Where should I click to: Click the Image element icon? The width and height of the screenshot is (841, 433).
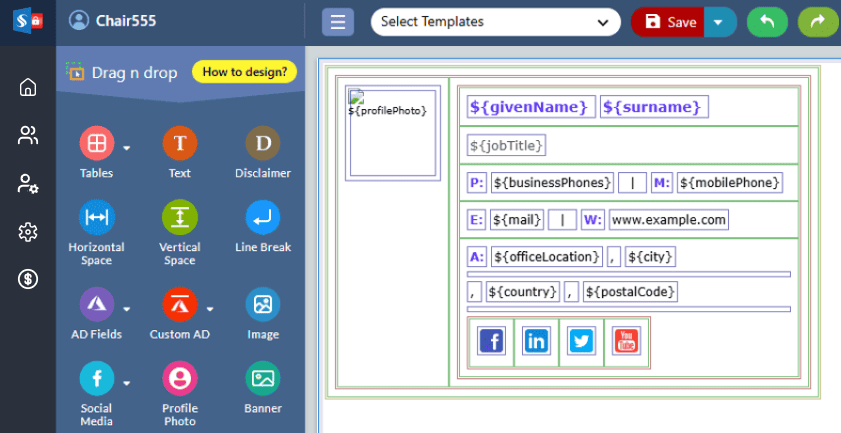coord(263,304)
